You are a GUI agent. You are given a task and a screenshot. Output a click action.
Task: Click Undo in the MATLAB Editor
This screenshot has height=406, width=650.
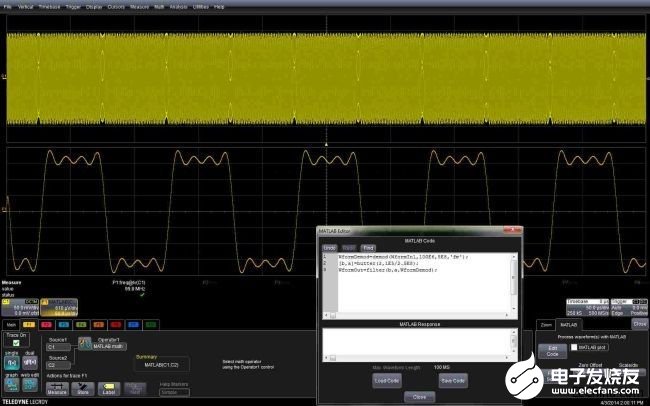coord(330,248)
